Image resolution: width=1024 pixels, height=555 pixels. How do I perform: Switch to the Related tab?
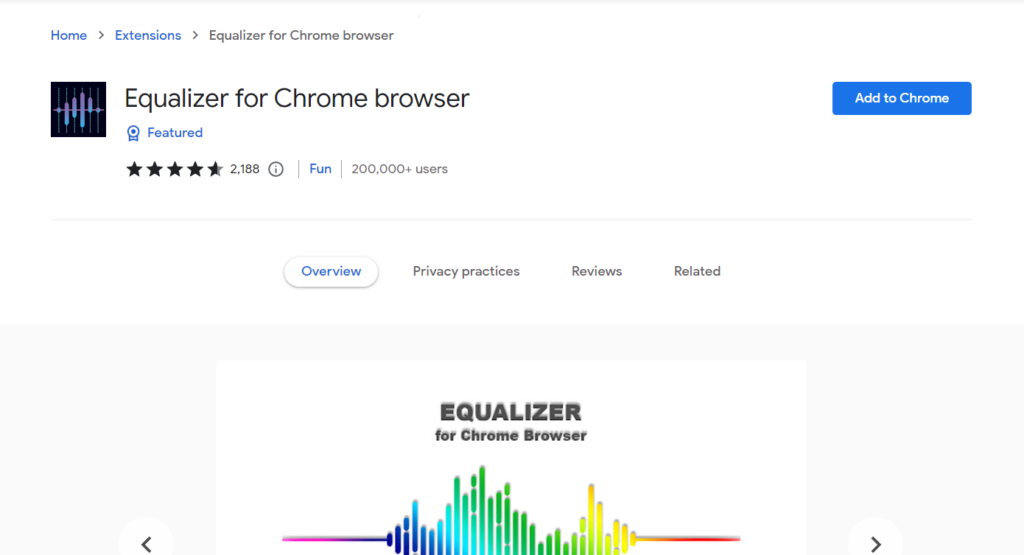click(697, 271)
